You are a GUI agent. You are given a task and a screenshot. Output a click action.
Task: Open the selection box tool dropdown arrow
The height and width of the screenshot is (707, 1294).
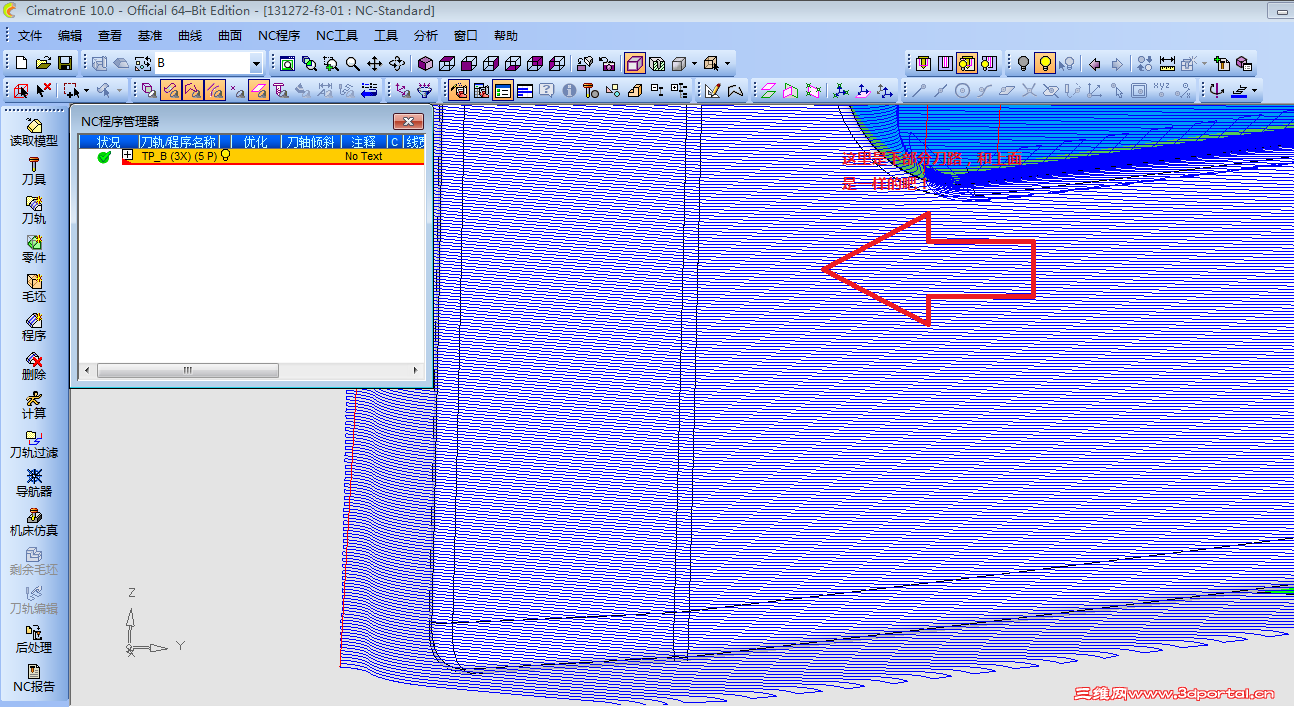tap(86, 90)
